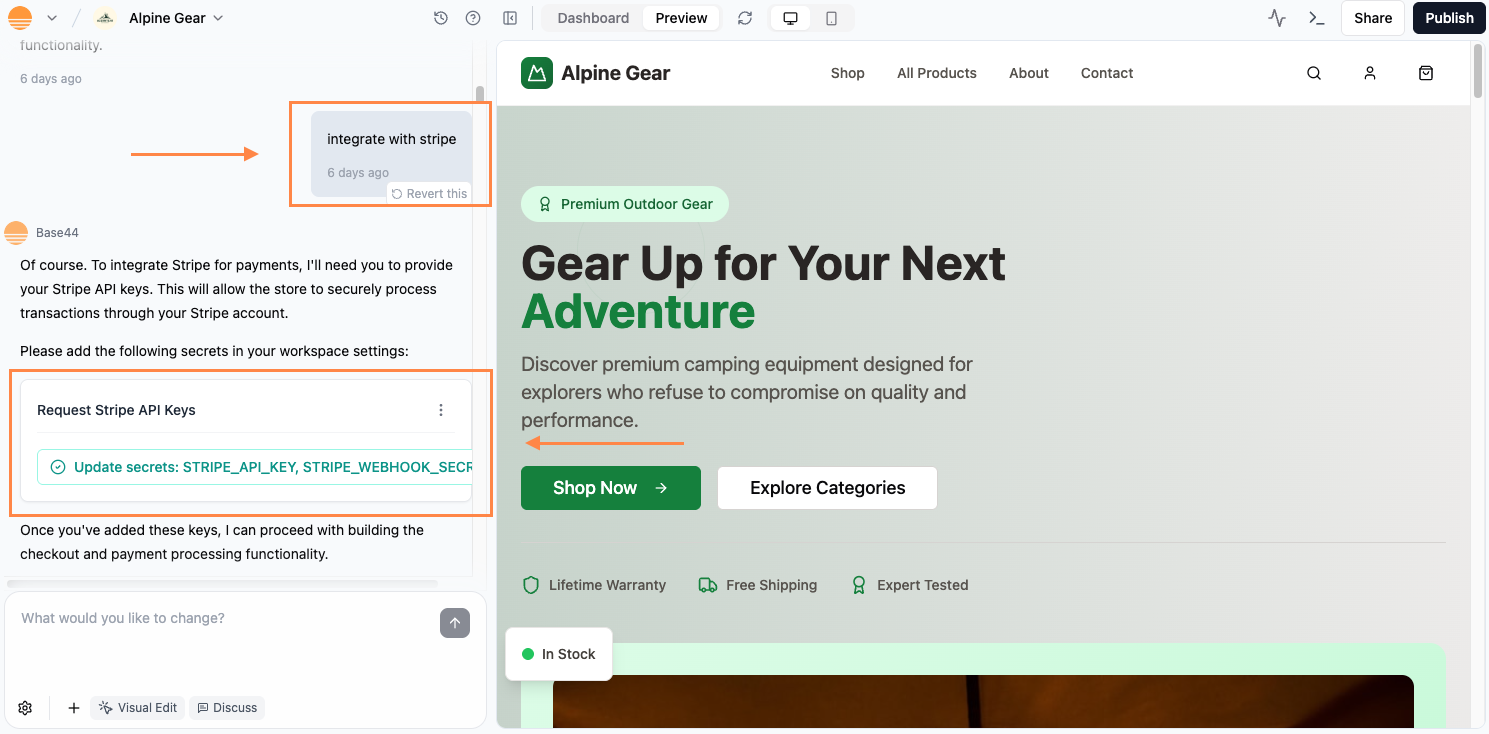
Task: Open the terminal console icon
Action: point(1317,18)
